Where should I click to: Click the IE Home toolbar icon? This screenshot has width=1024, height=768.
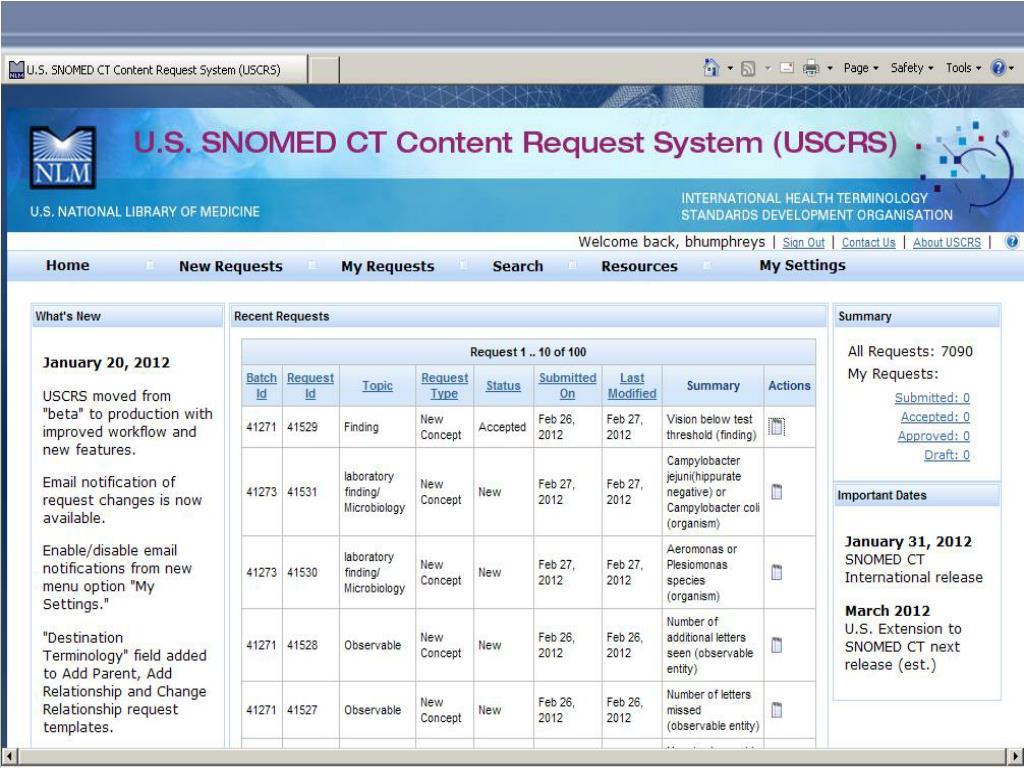(711, 67)
